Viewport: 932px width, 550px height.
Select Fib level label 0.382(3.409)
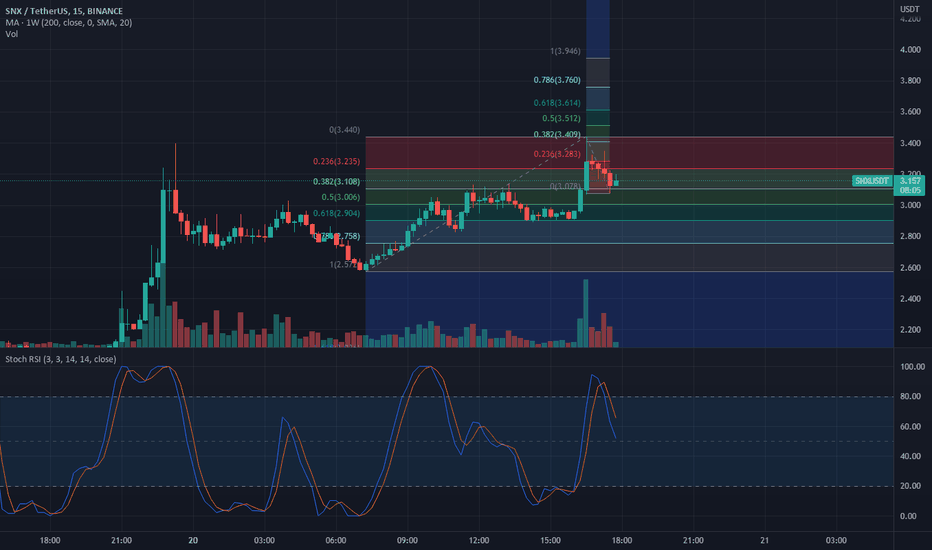pyautogui.click(x=557, y=134)
